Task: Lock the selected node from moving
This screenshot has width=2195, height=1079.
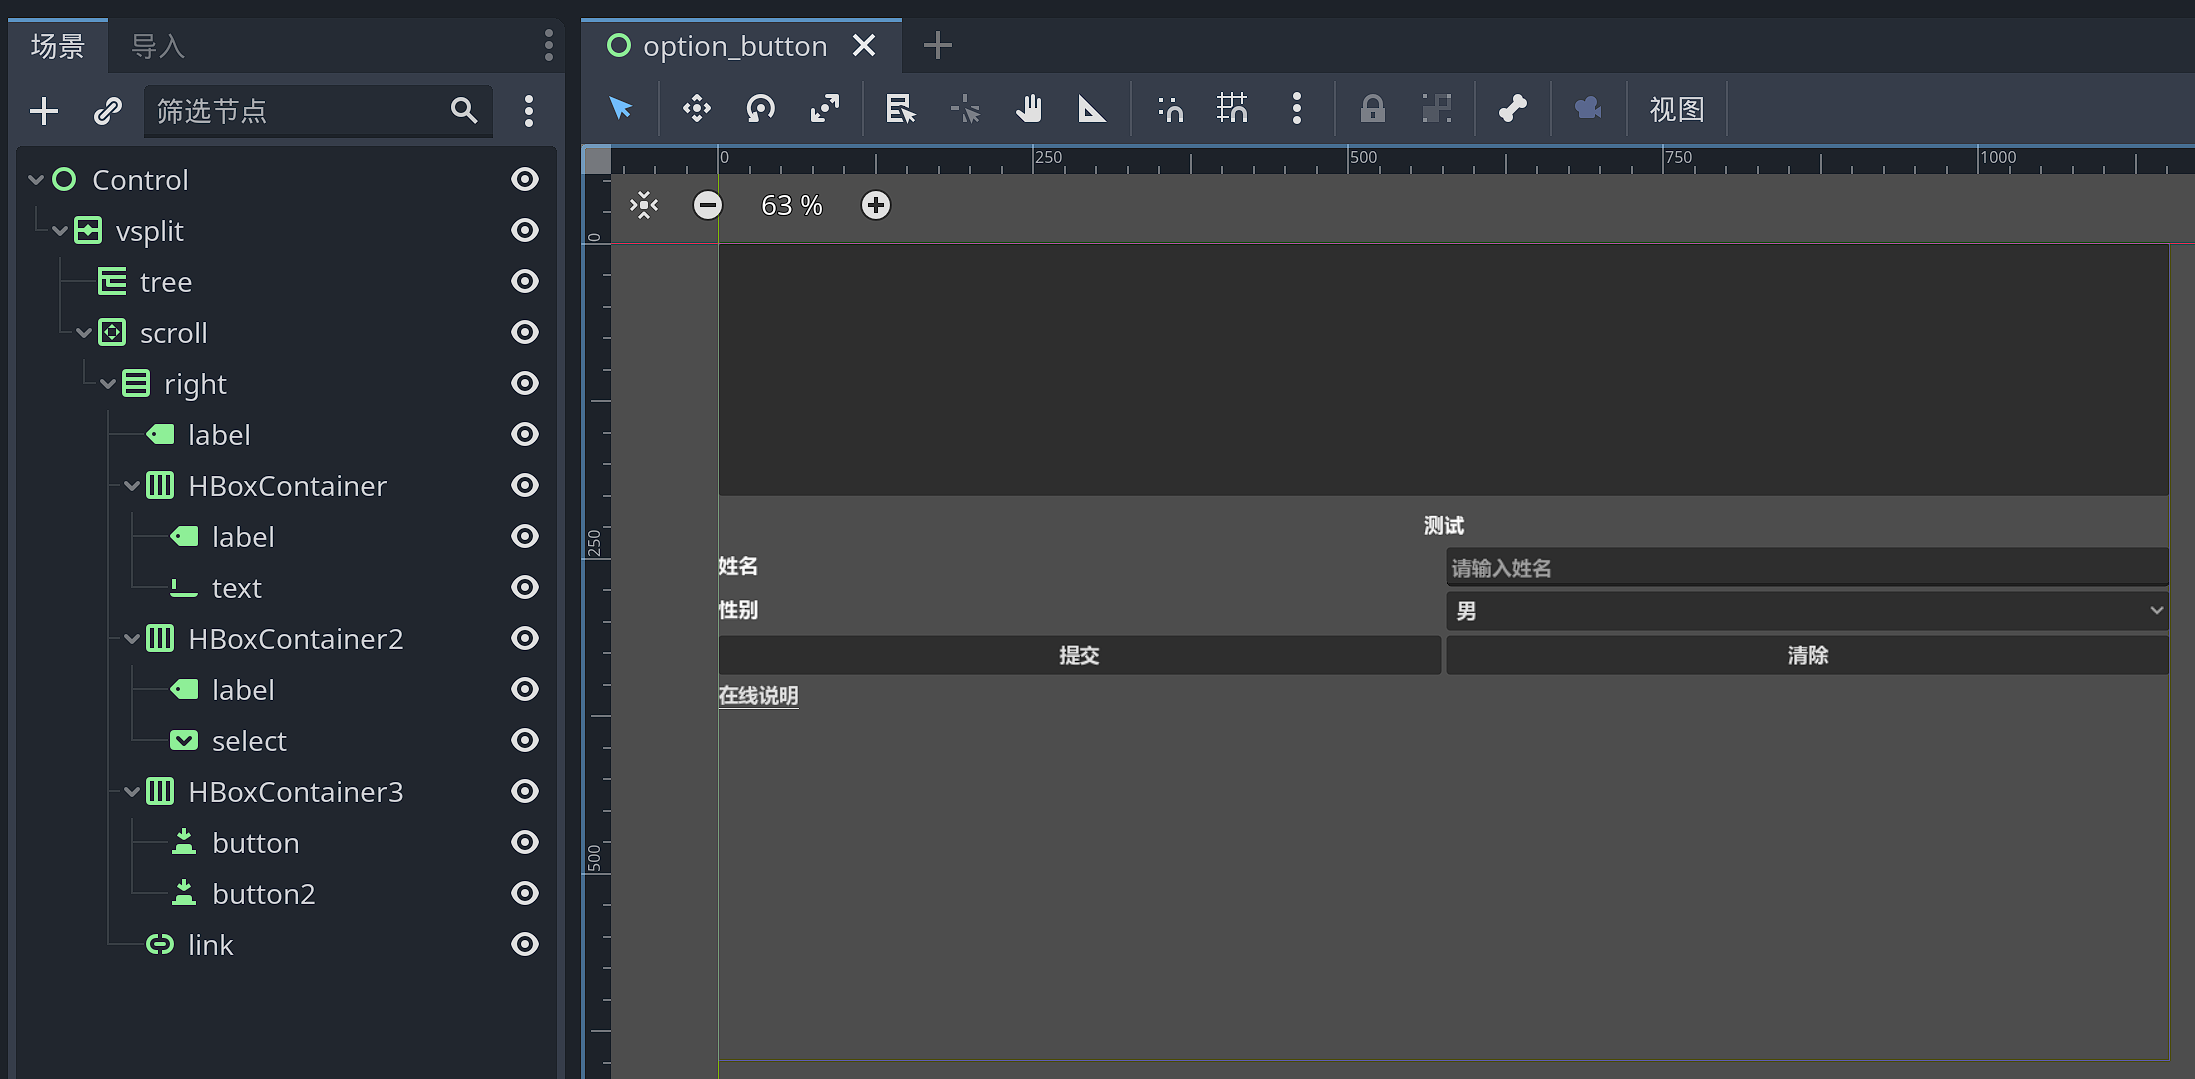Action: tap(1371, 109)
